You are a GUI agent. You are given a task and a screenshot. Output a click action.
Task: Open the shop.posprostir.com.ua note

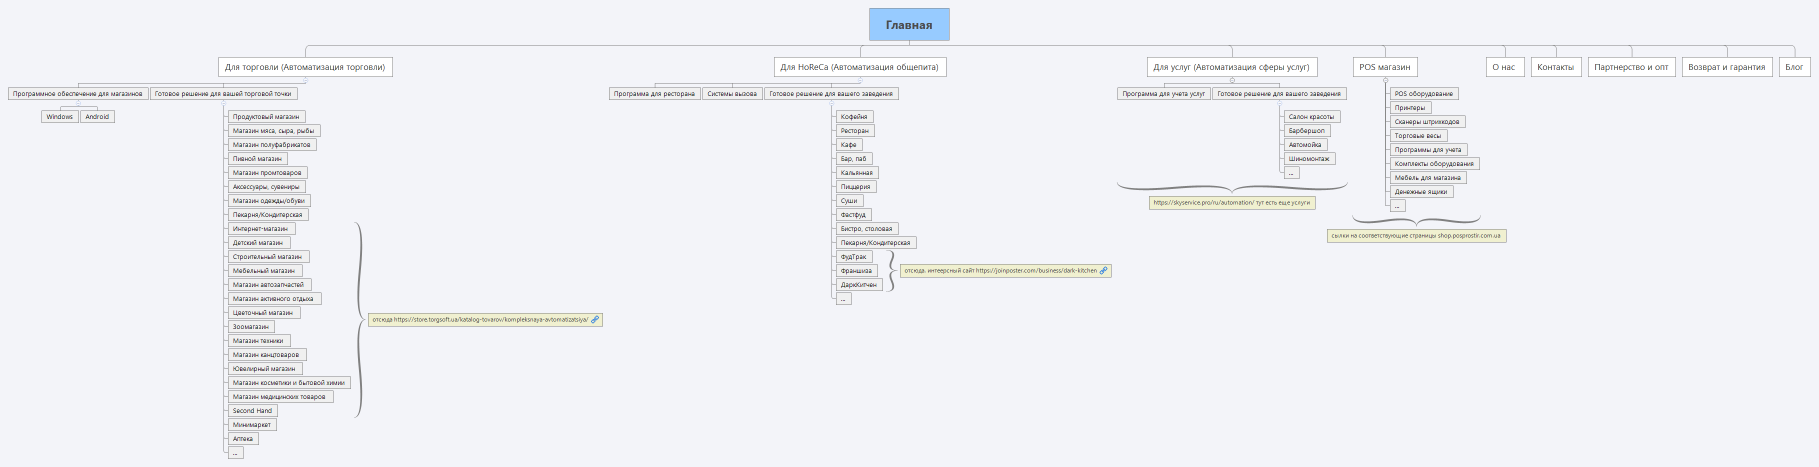(1415, 236)
